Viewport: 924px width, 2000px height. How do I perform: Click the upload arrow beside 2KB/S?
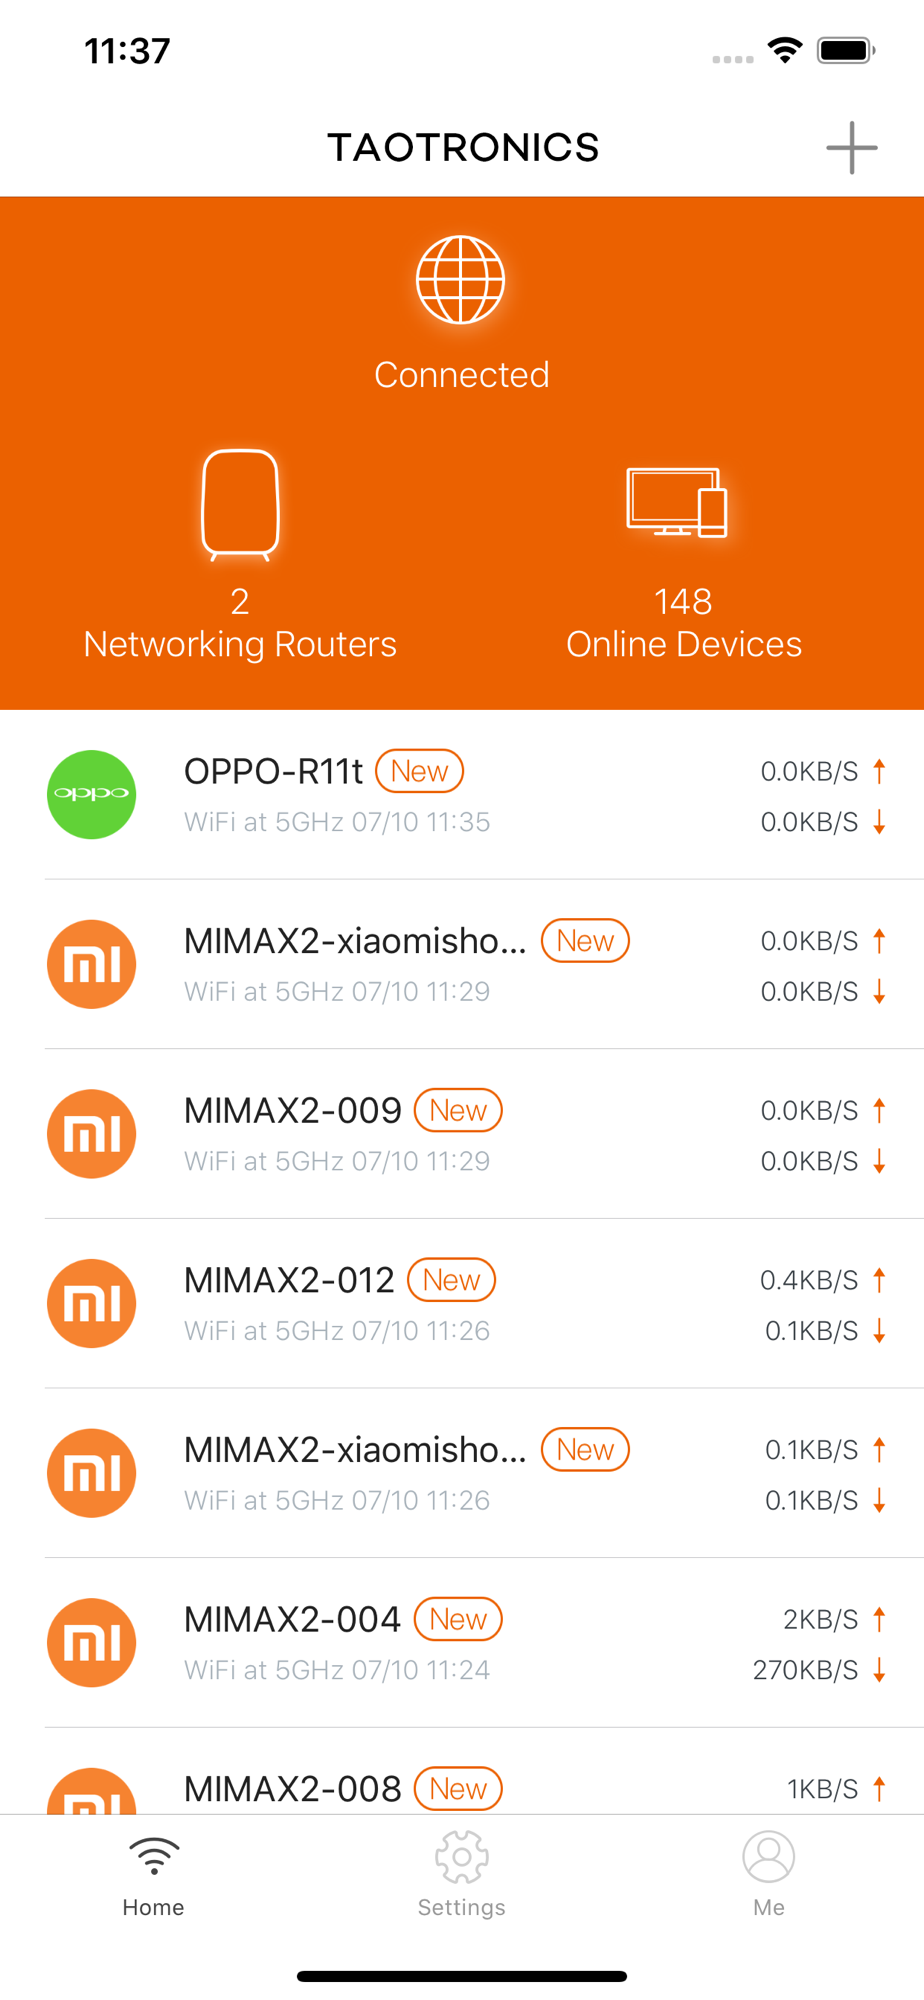coord(879,1619)
